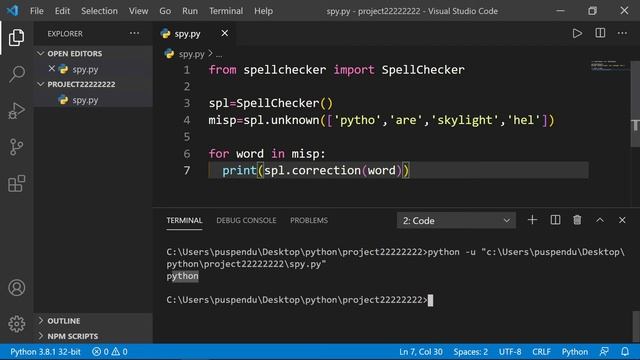Image resolution: width=640 pixels, height=360 pixels.
Task: Open the Selection menu
Action: click(x=99, y=11)
